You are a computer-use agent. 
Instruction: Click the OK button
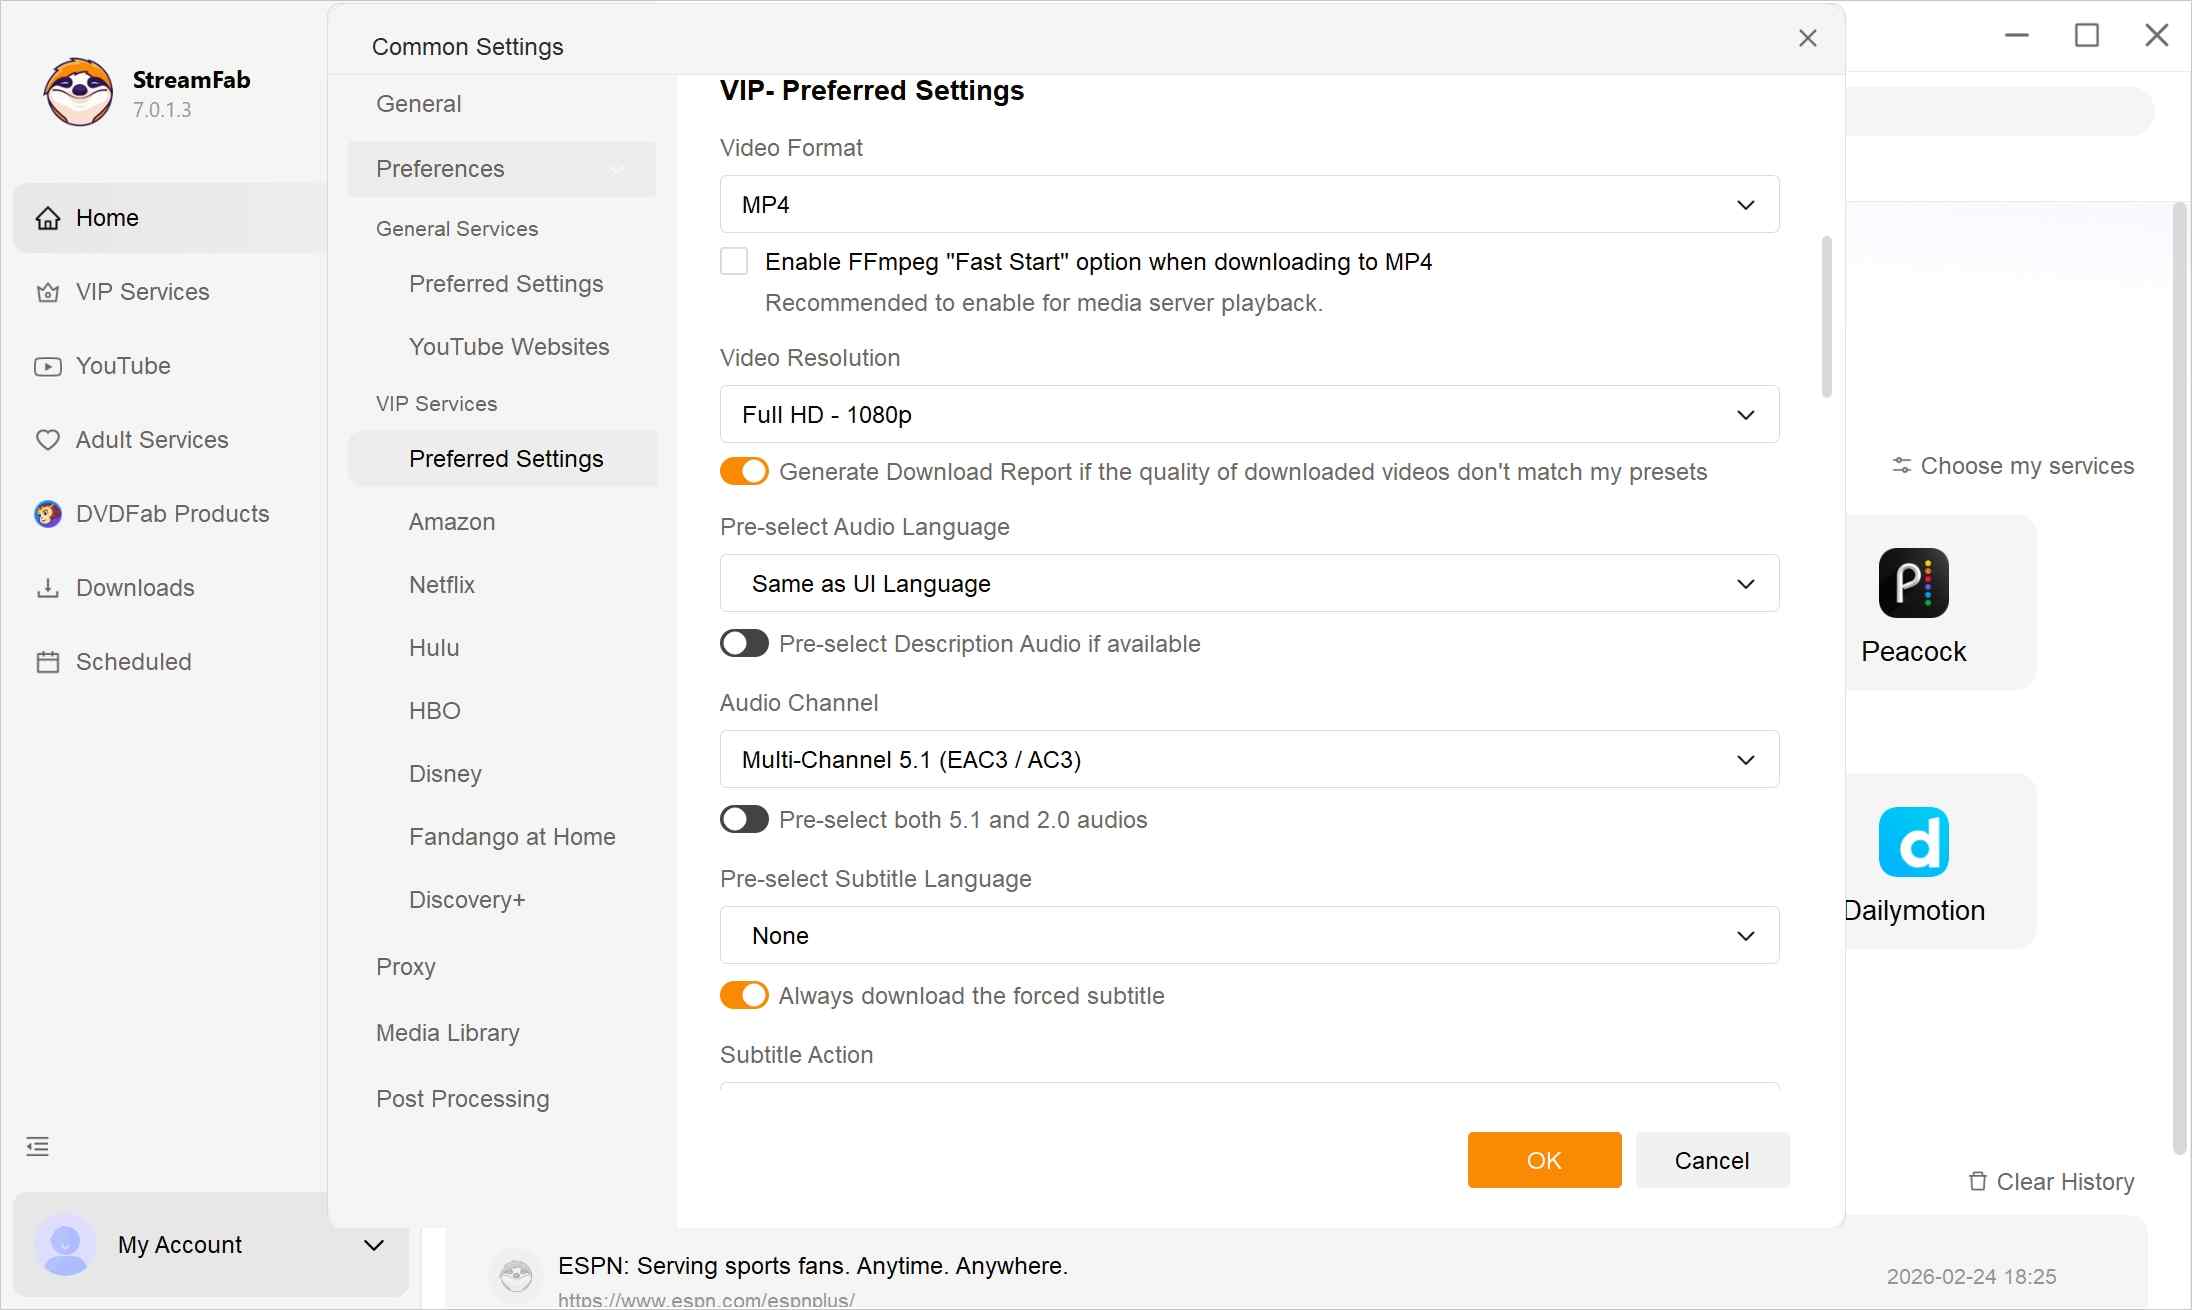(1544, 1160)
